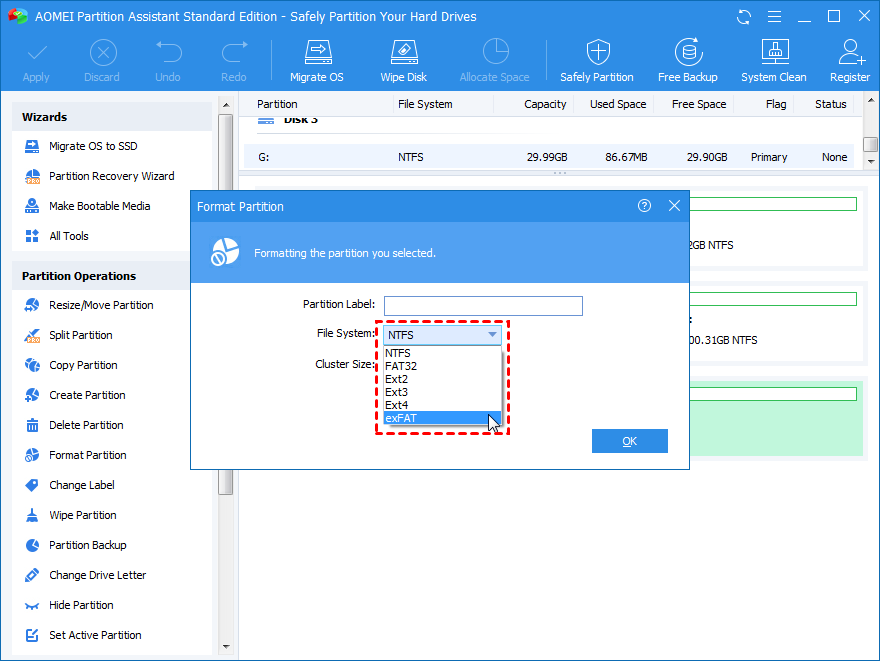Click the 29.99GB capacity cell

547,158
